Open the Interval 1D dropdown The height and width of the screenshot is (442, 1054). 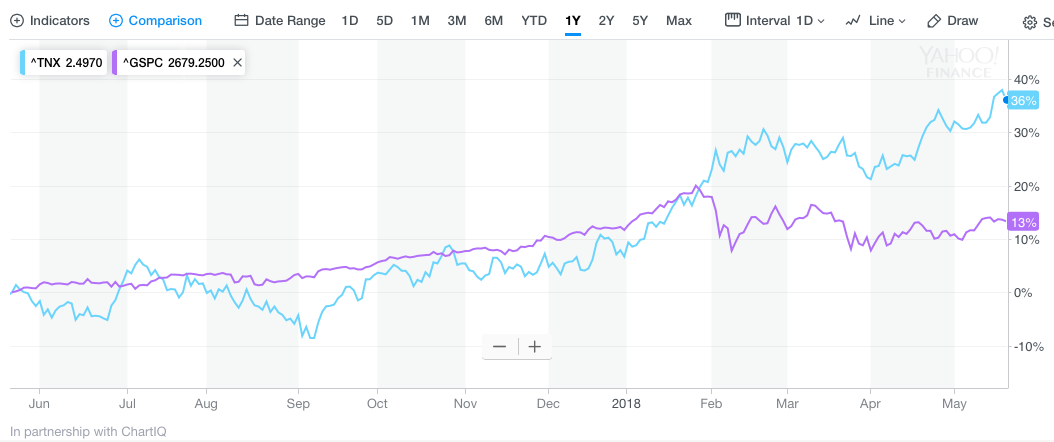pos(775,20)
